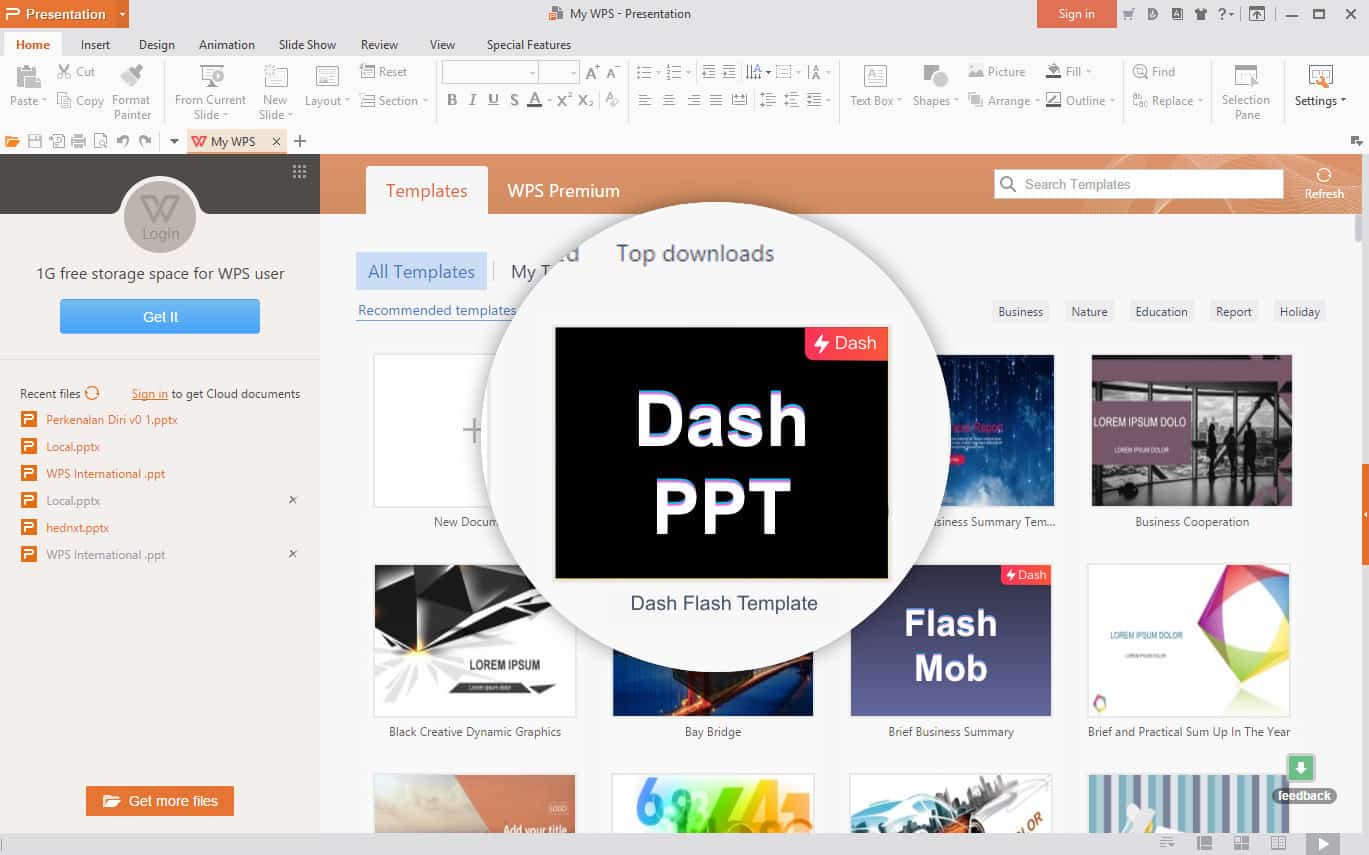Open the Brief Business Summary Flash Mob thumbnail
This screenshot has height=855, width=1369.
click(x=950, y=640)
